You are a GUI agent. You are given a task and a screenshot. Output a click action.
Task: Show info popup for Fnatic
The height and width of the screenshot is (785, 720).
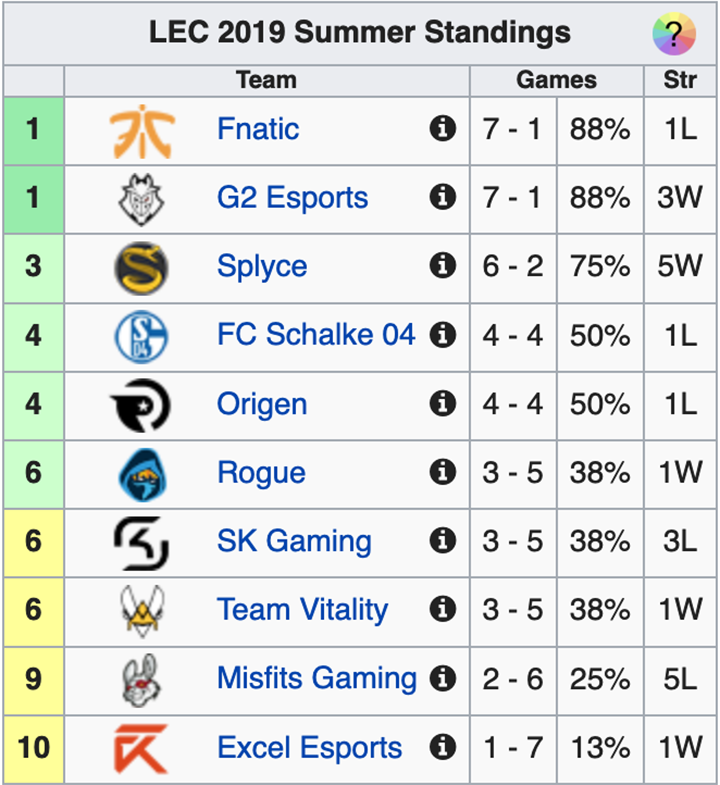pos(442,129)
